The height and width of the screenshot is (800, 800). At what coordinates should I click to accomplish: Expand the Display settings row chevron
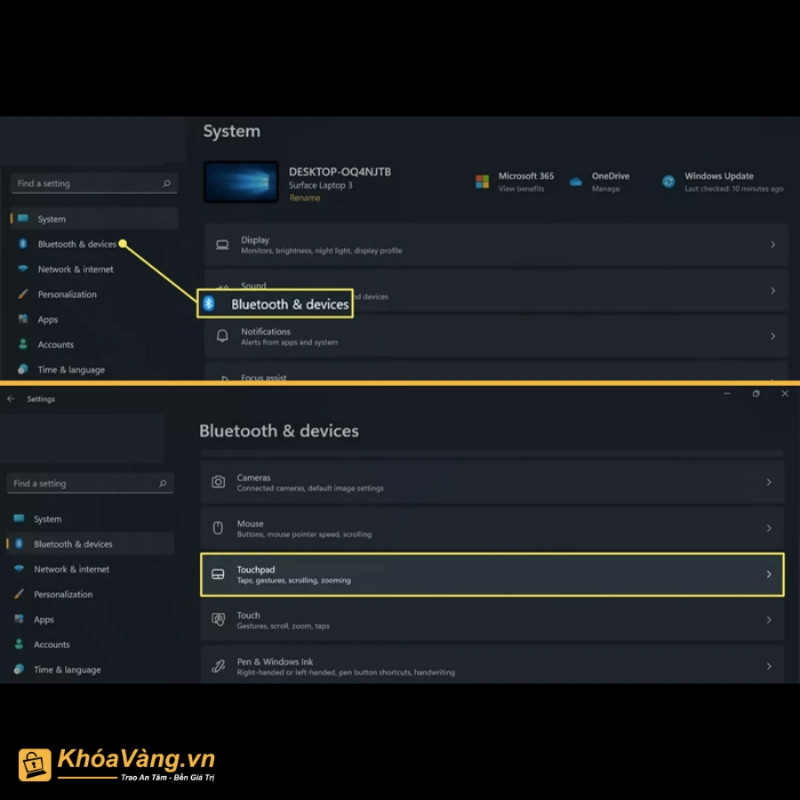773,245
